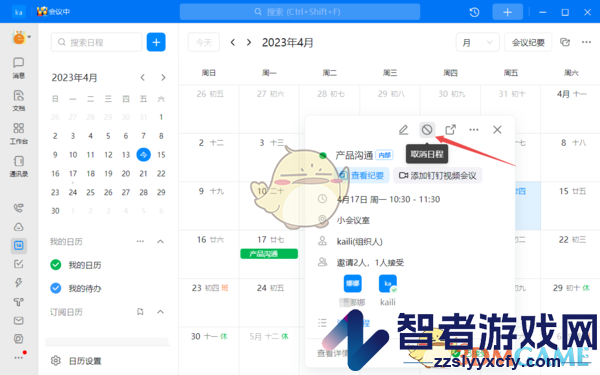Open event in new window icon

[x=450, y=130]
